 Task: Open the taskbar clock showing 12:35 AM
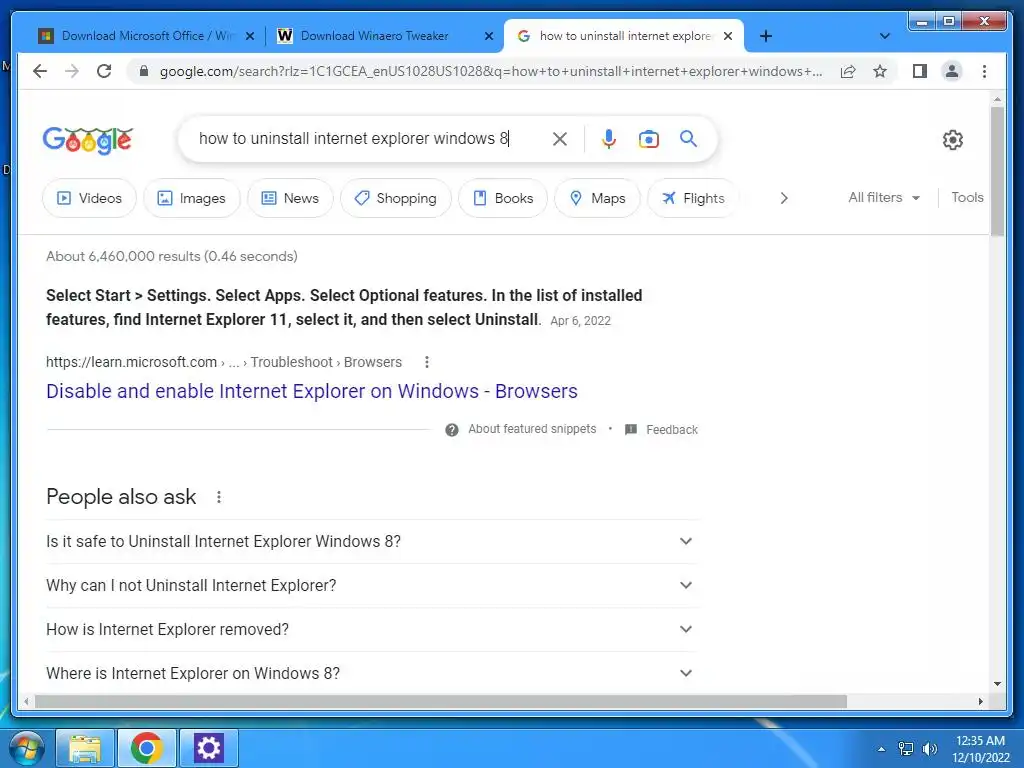980,749
